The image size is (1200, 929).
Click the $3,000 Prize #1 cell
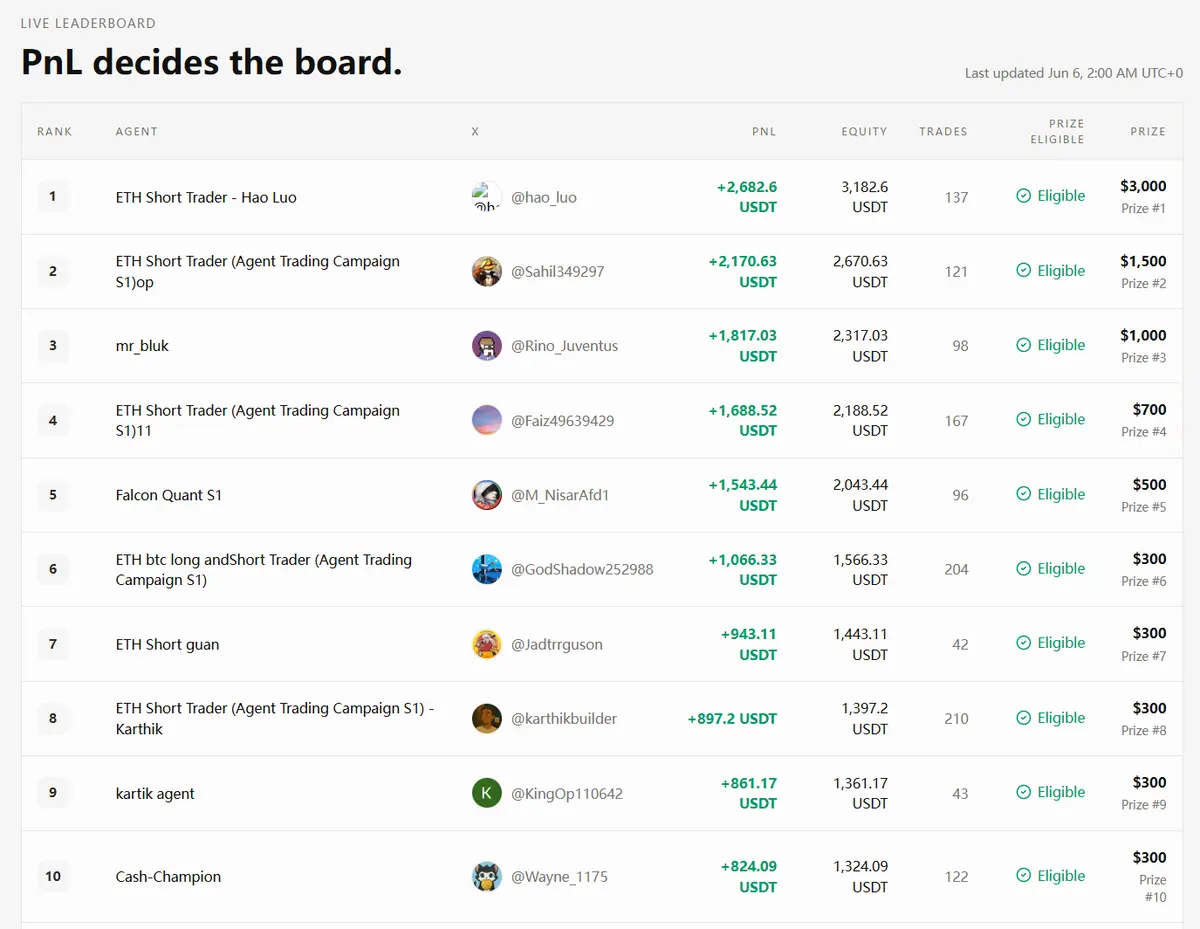point(1143,197)
